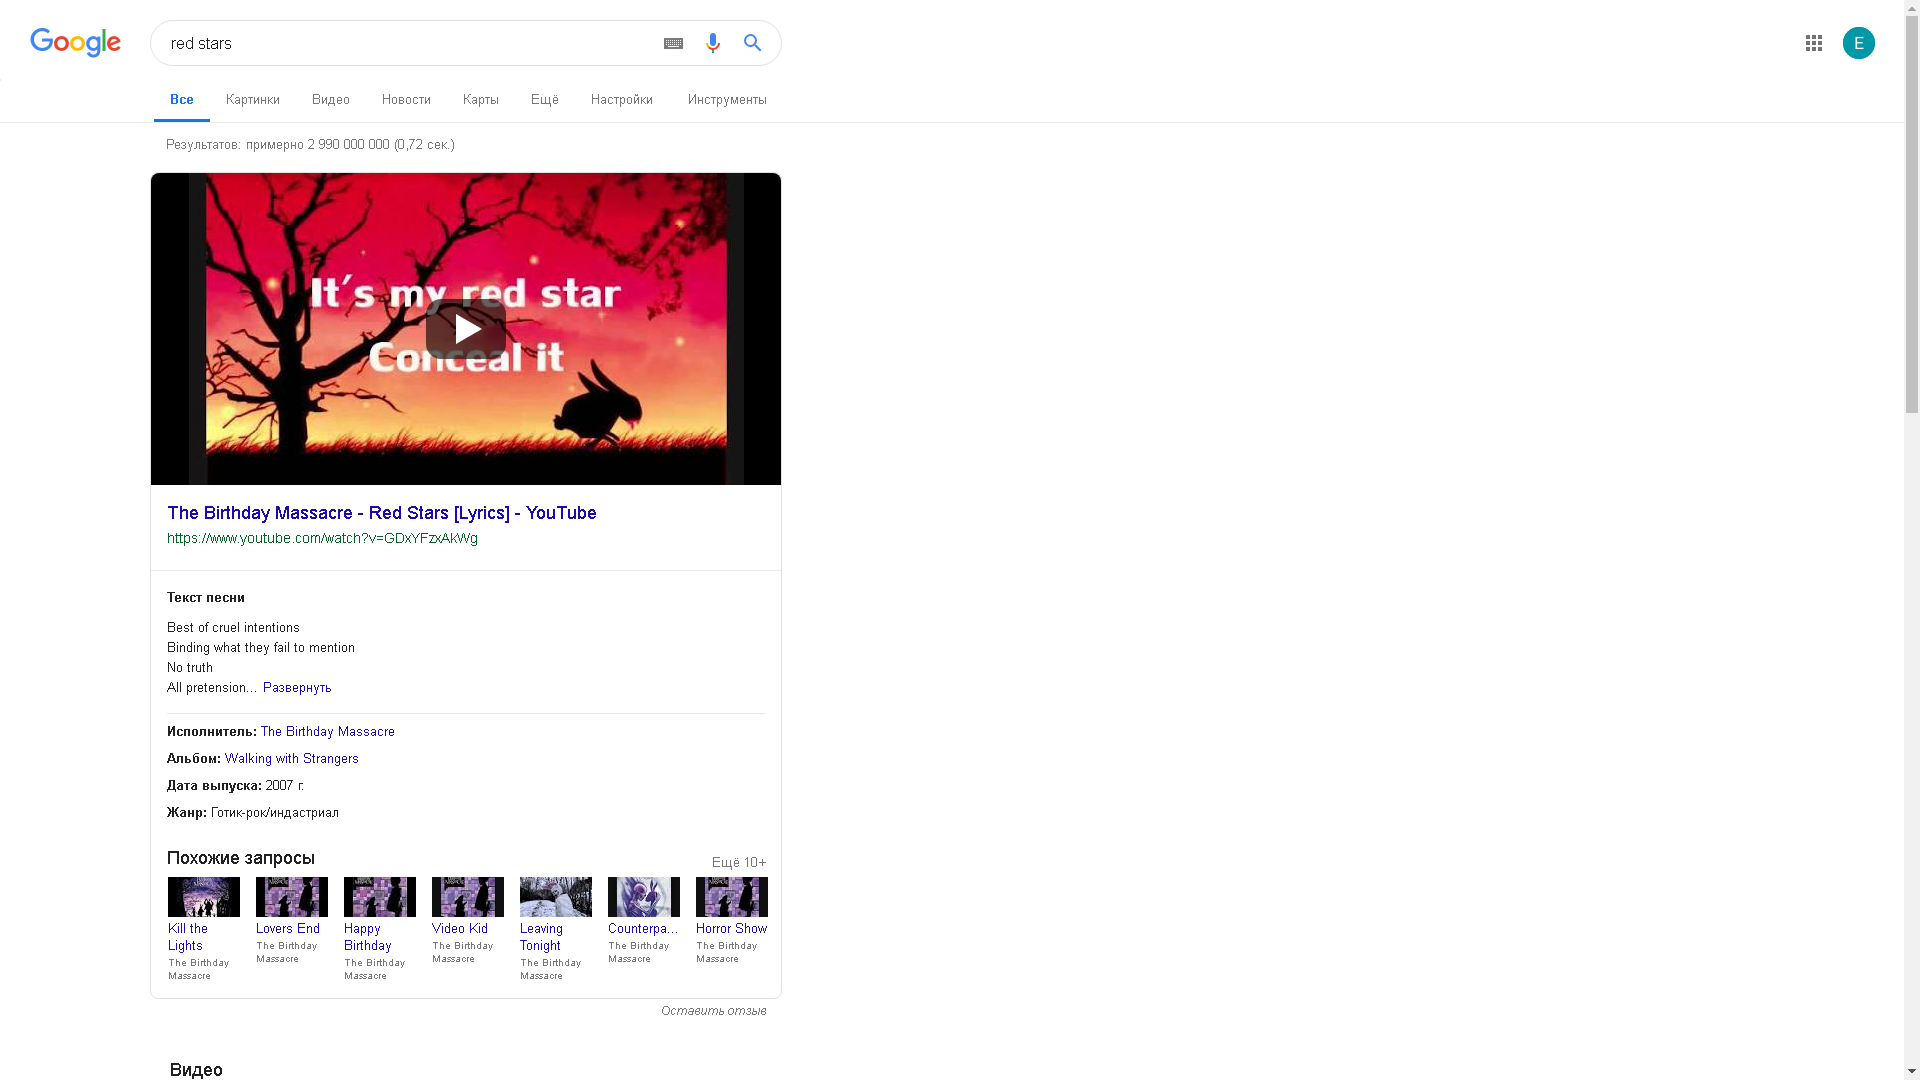Open the on-screen keyboard icon

pyautogui.click(x=673, y=43)
